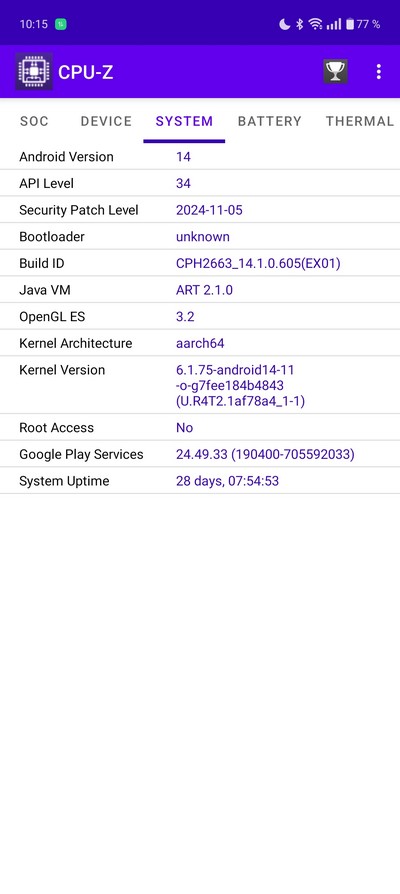Tap the cellular signal bars icon
The width and height of the screenshot is (400, 894).
(334, 24)
